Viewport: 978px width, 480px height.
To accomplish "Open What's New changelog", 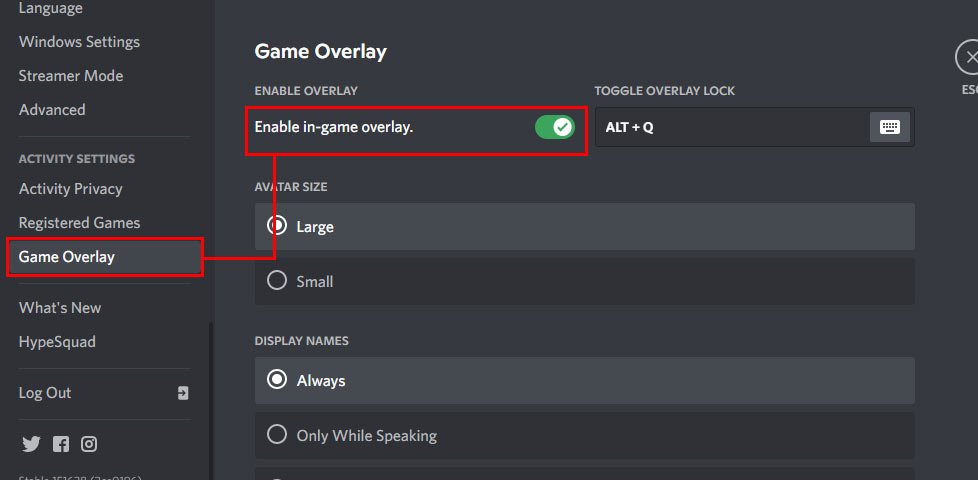I will tap(60, 308).
